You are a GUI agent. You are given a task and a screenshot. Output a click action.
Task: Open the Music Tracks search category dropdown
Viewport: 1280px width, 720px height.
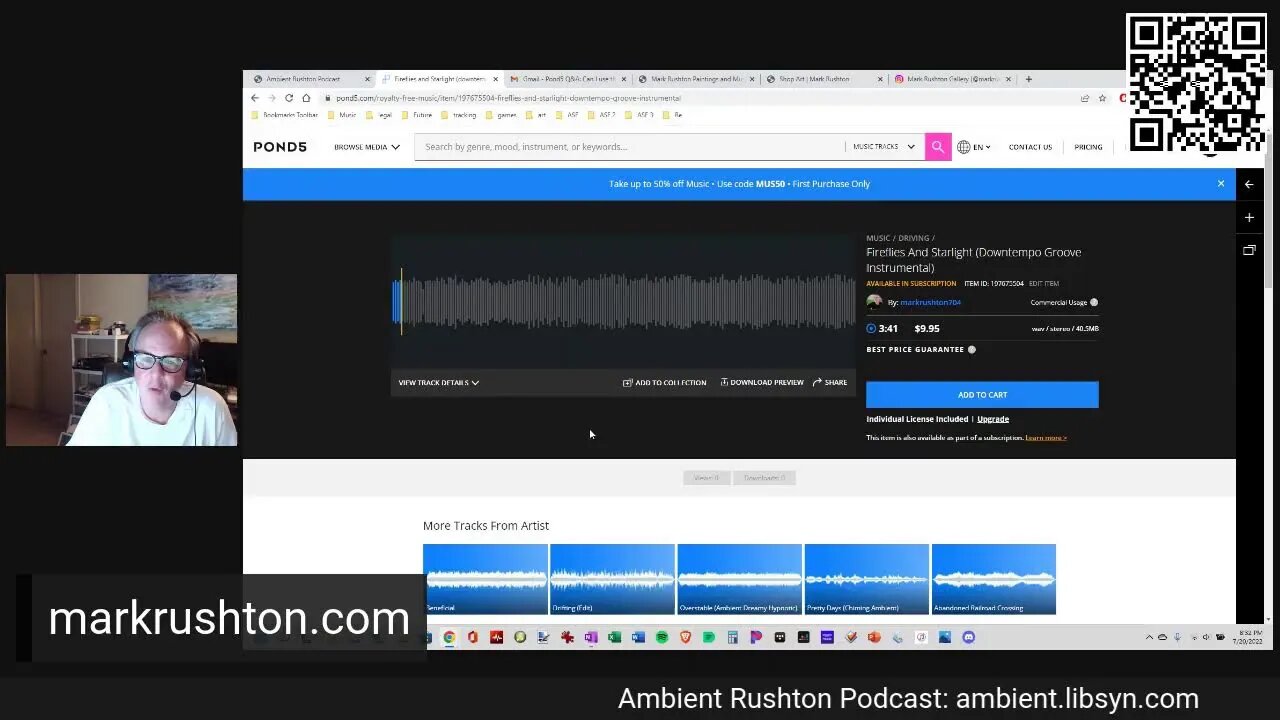(884, 147)
